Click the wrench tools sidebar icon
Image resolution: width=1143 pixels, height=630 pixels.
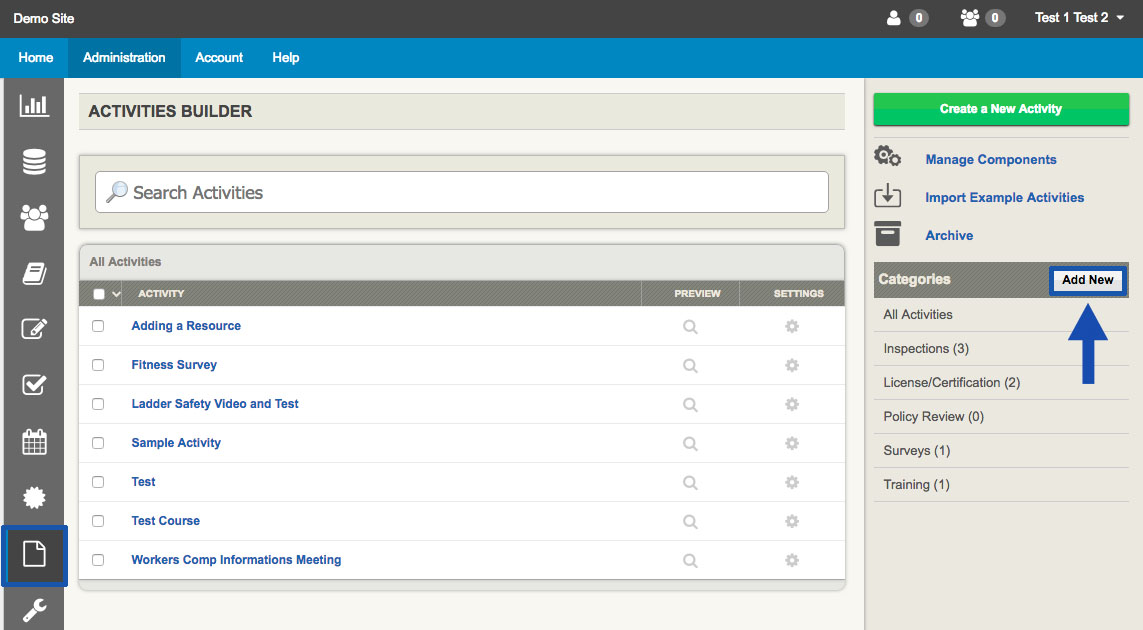coord(34,609)
